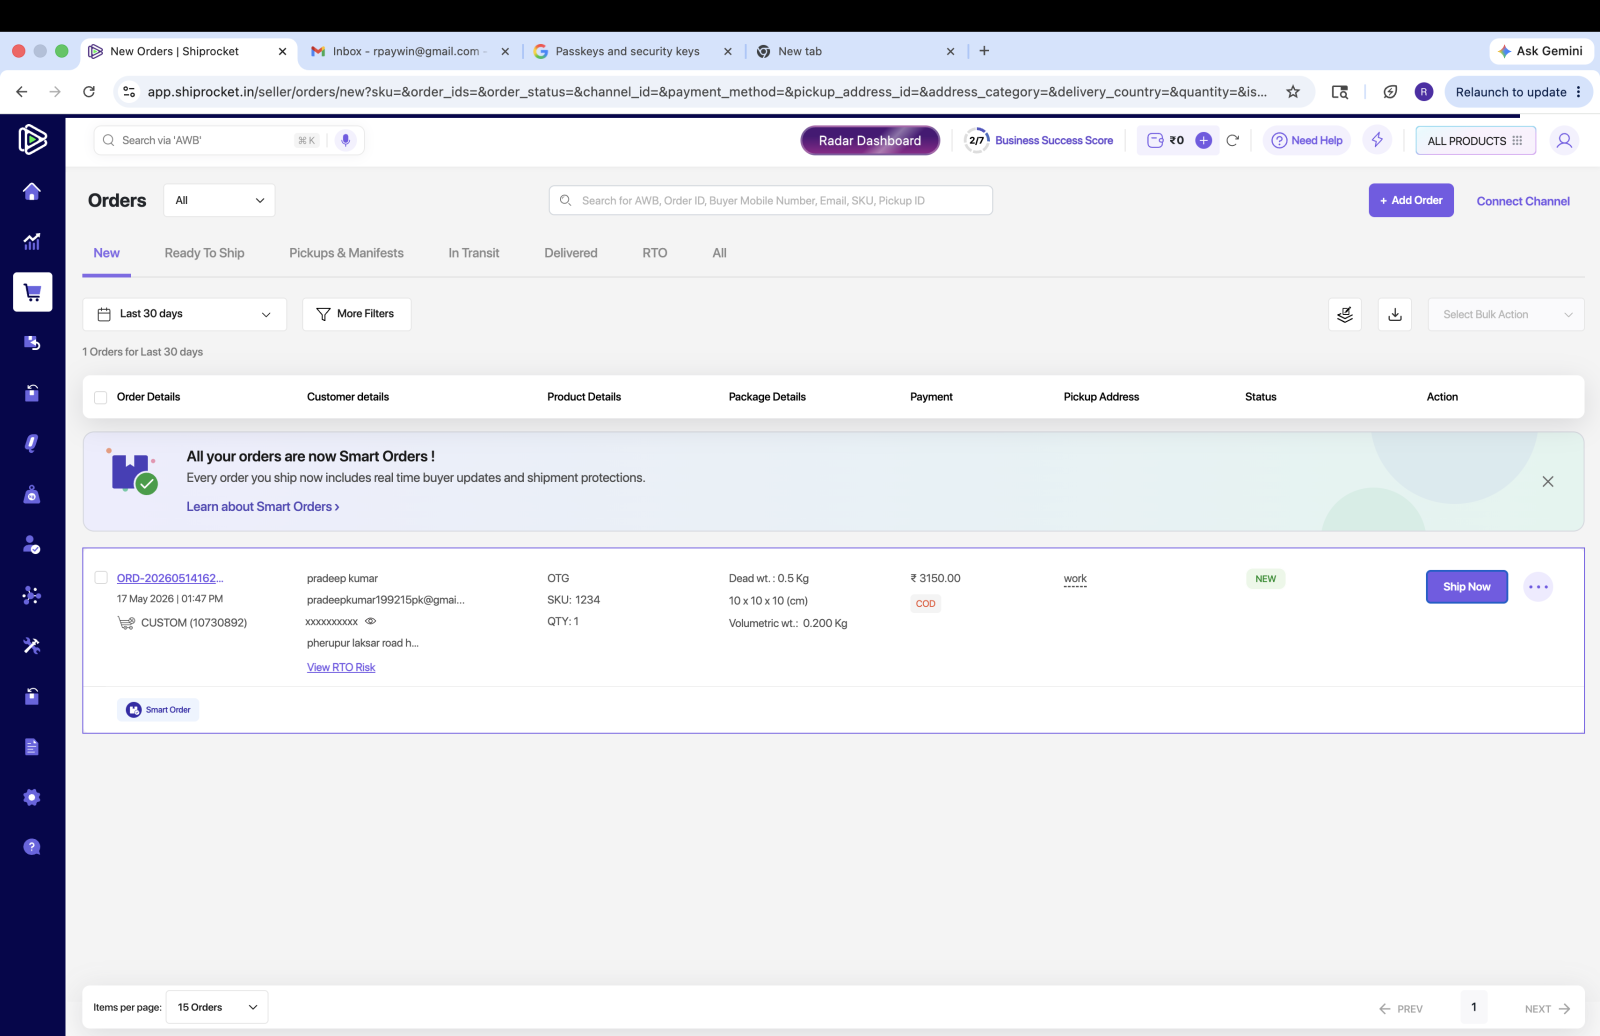Tick the select-all checkbox in table header
1600x1036 pixels.
tap(101, 397)
